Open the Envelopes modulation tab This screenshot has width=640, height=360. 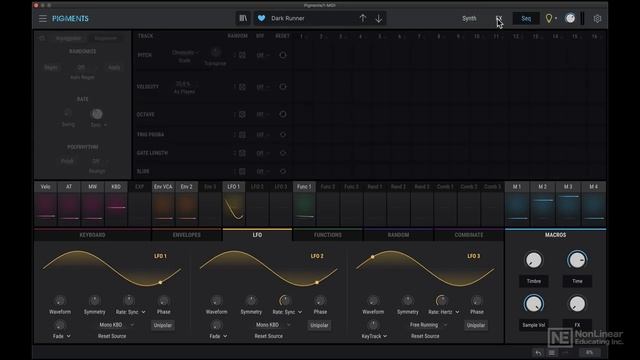(187, 235)
